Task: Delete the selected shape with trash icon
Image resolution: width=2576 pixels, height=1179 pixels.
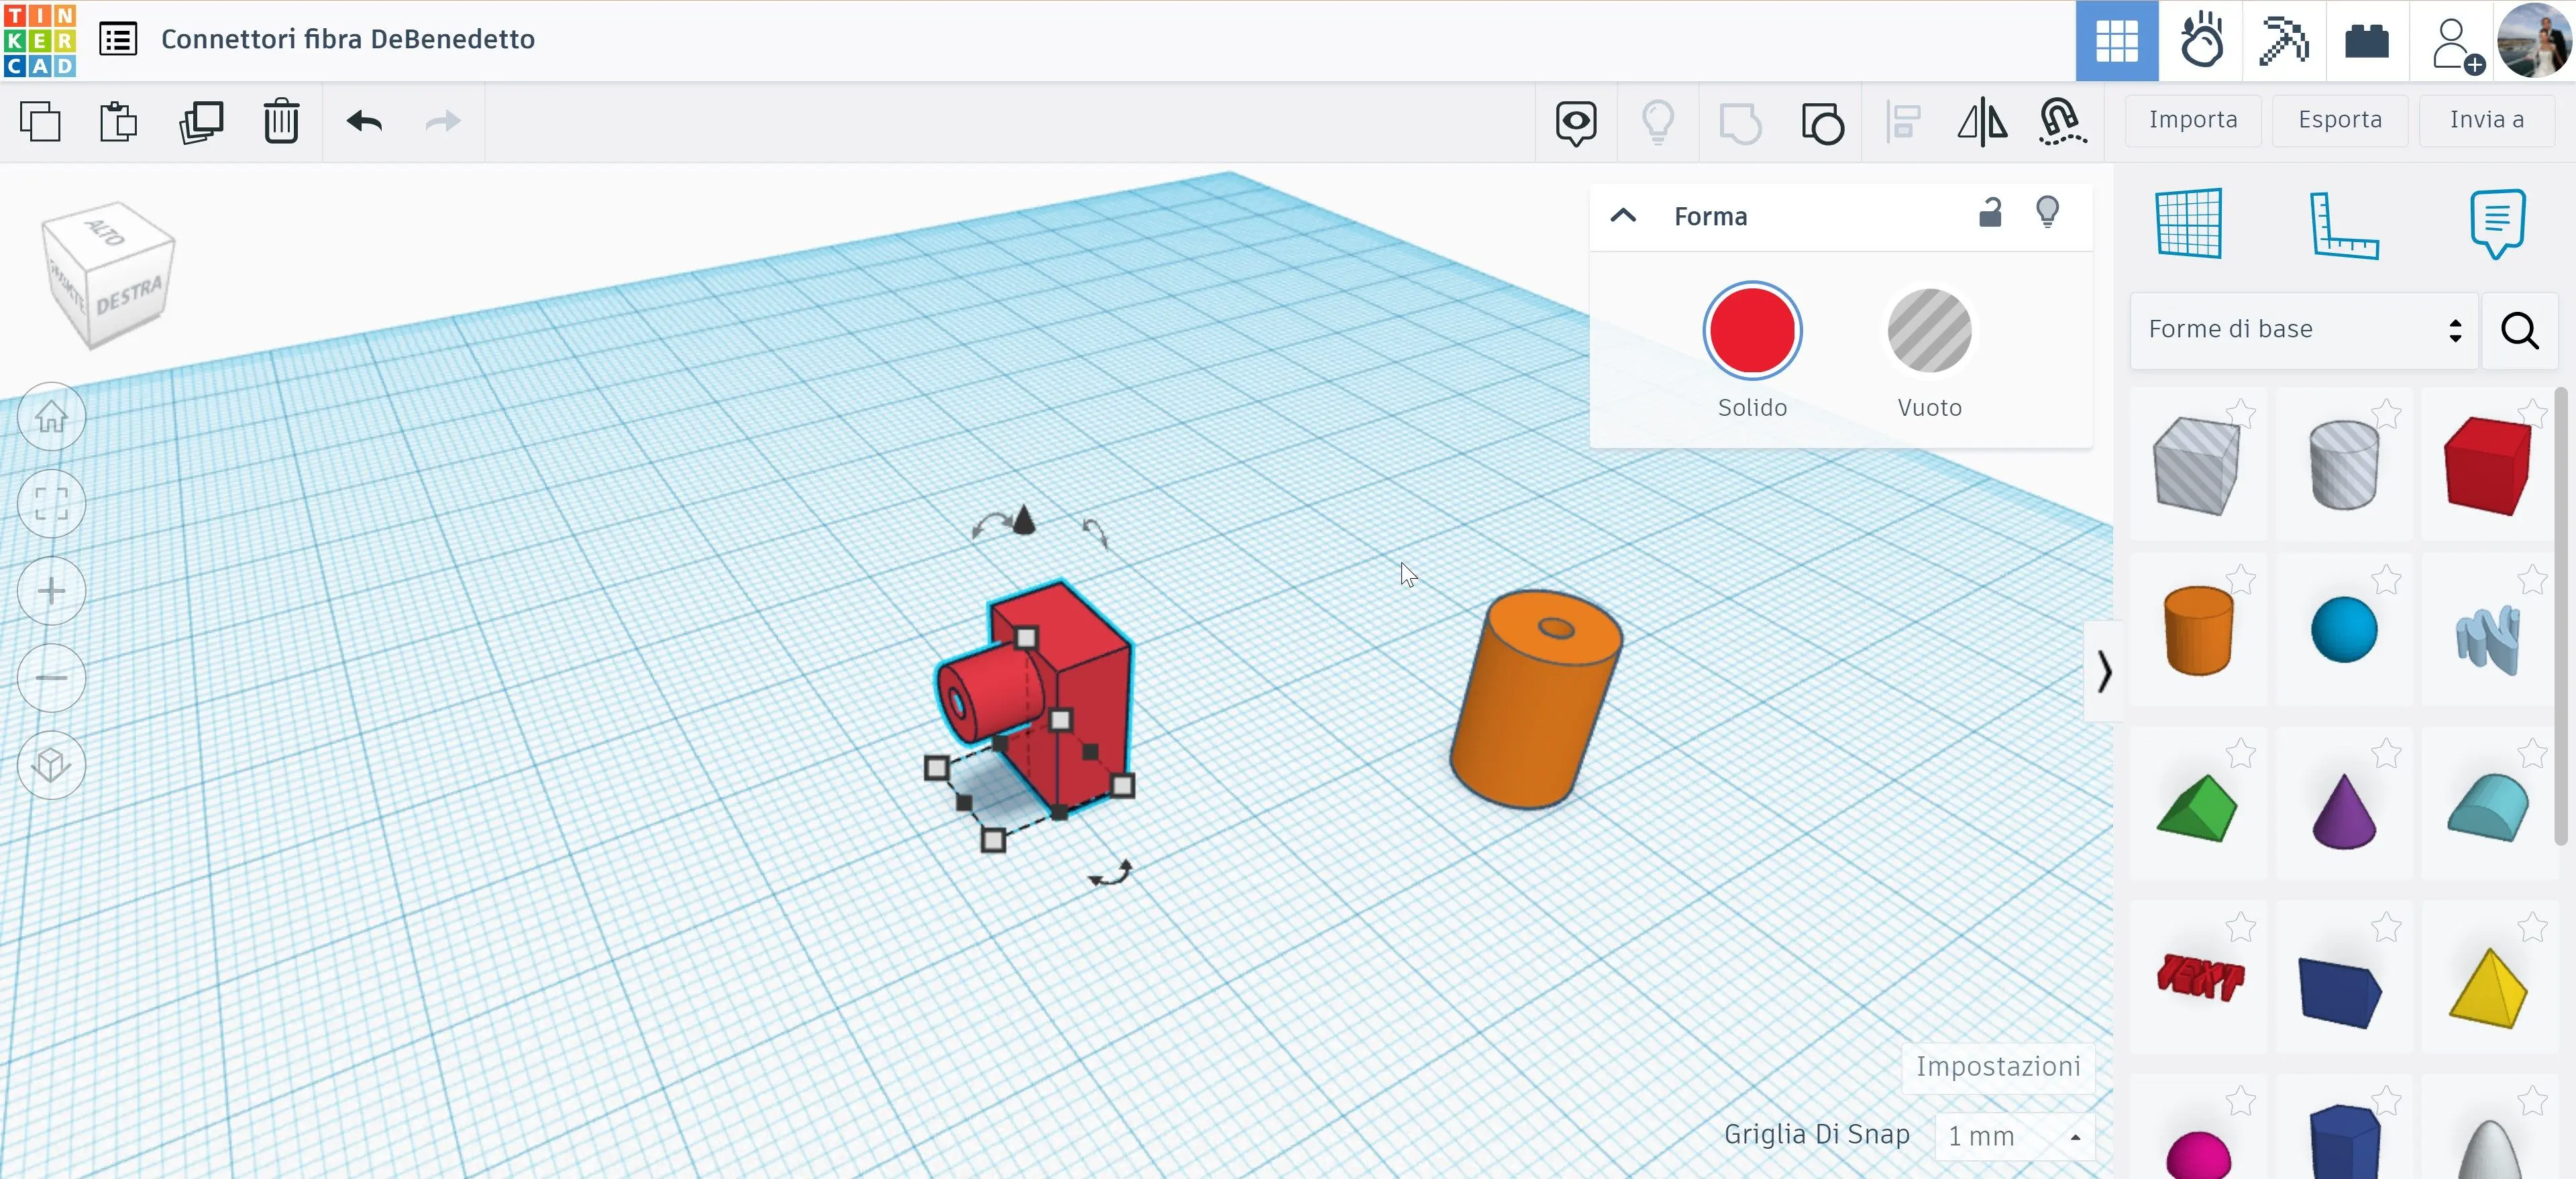Action: coord(281,122)
